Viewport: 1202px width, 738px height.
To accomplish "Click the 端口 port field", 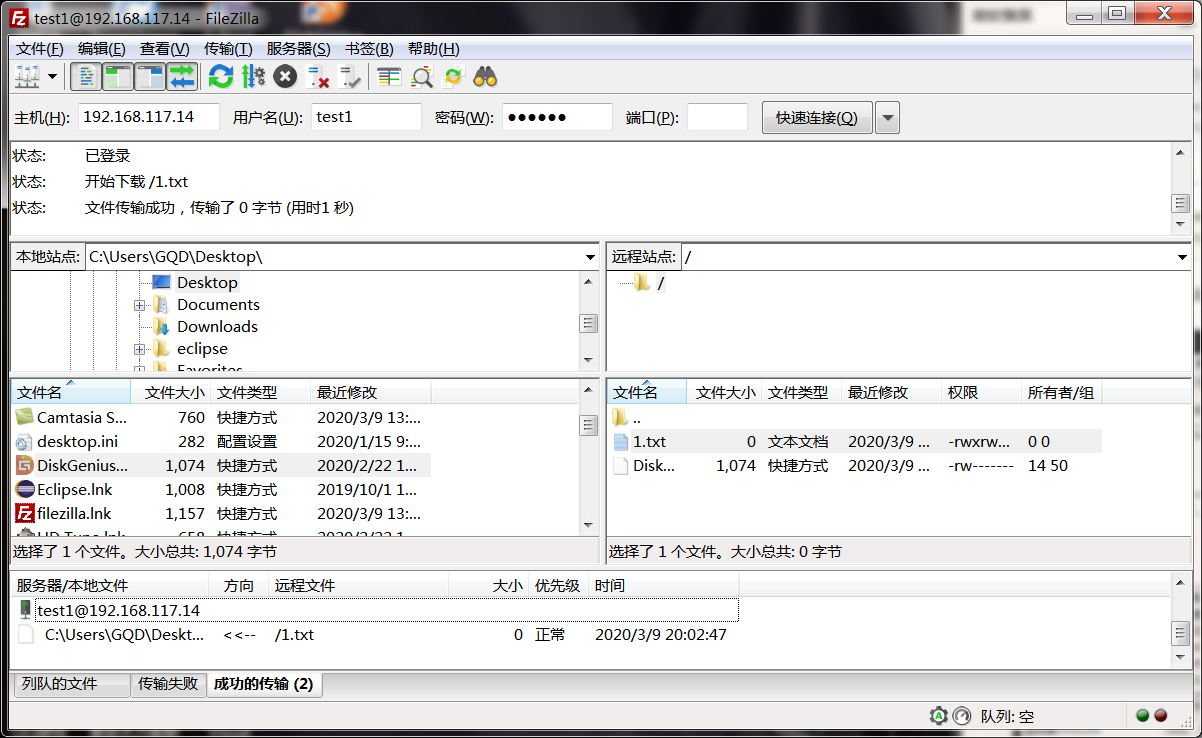I will point(717,117).
